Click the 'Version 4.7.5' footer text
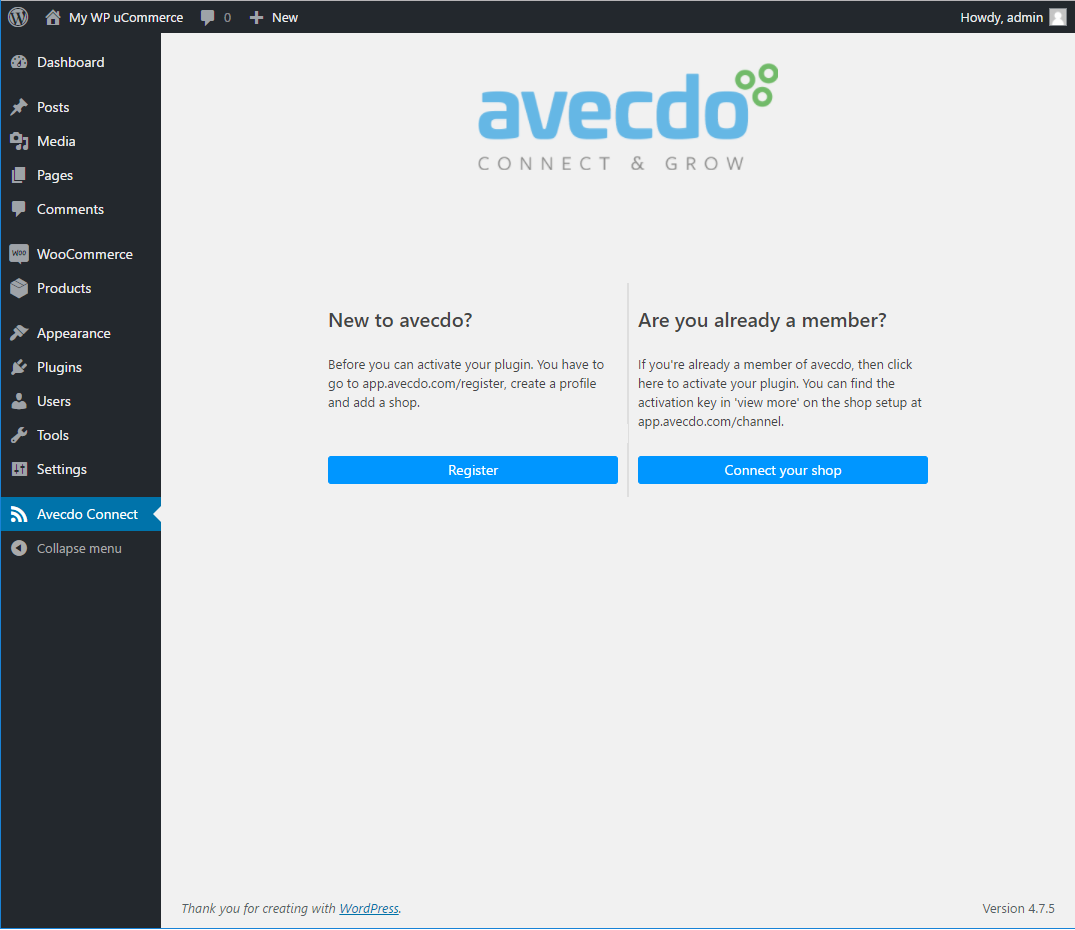This screenshot has width=1075, height=930. pyautogui.click(x=1018, y=908)
